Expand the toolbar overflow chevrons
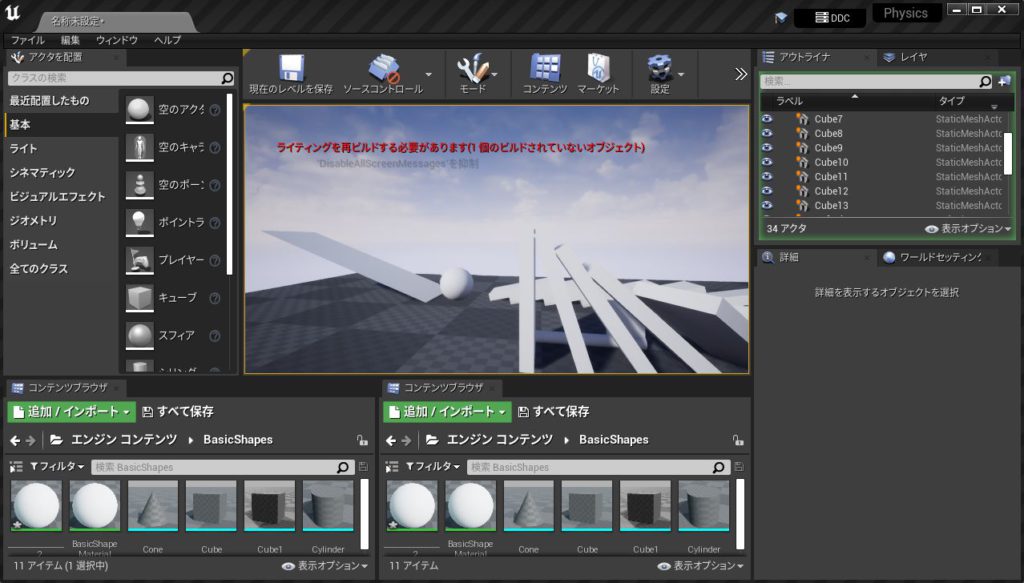The image size is (1024, 583). click(x=741, y=74)
